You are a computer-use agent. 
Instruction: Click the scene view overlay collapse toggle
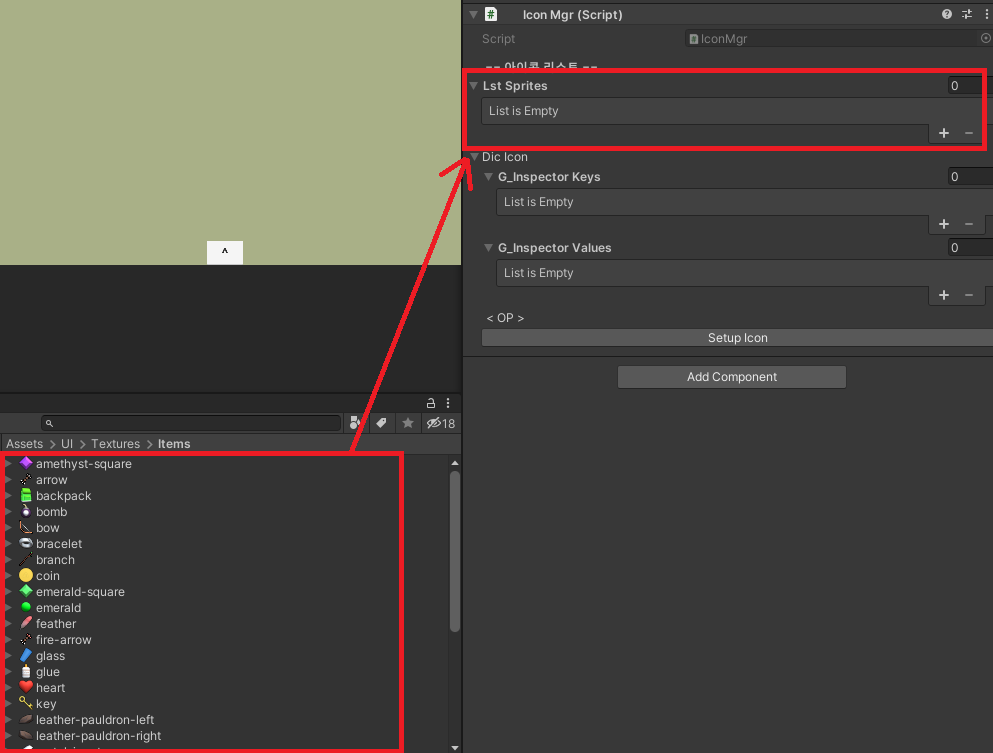pyautogui.click(x=224, y=252)
